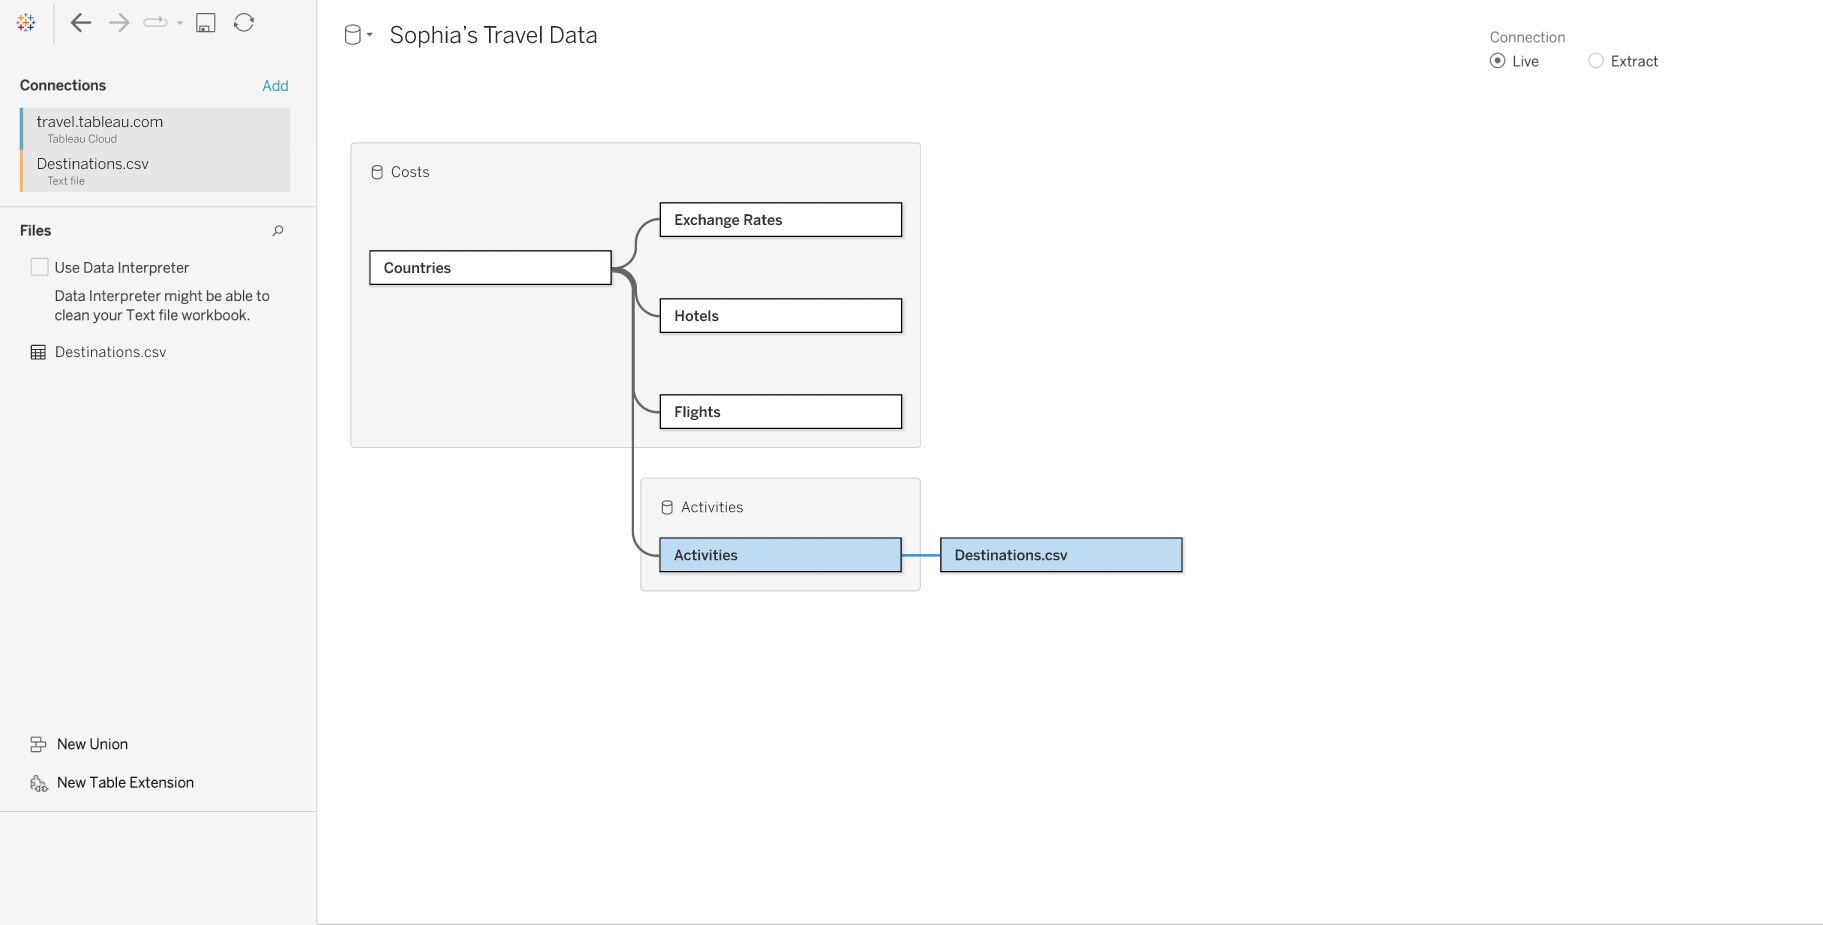Select the Exchange Rates table
Viewport: 1823px width, 925px height.
pos(781,220)
